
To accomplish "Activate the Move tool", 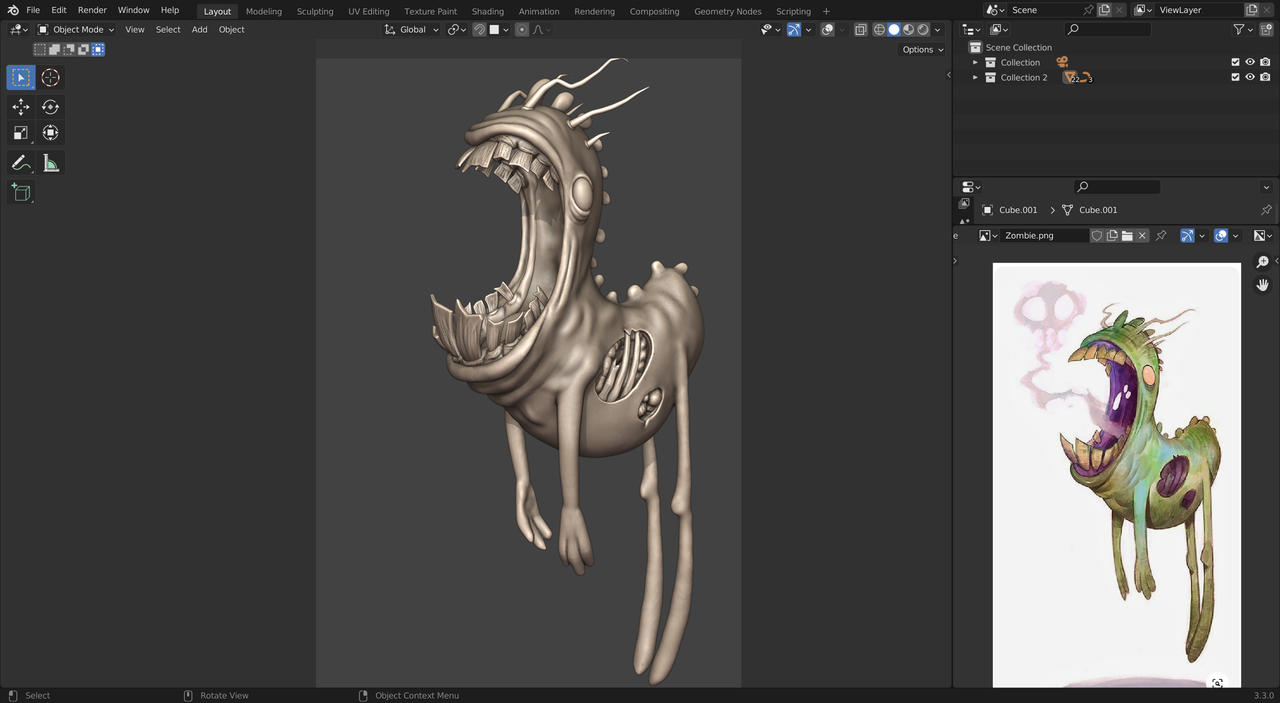I will click(20, 107).
